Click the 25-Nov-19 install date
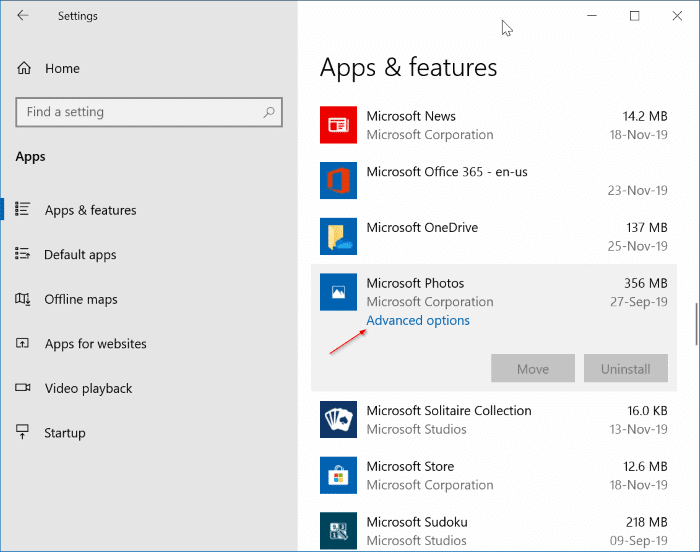Image resolution: width=700 pixels, height=552 pixels. (x=638, y=246)
